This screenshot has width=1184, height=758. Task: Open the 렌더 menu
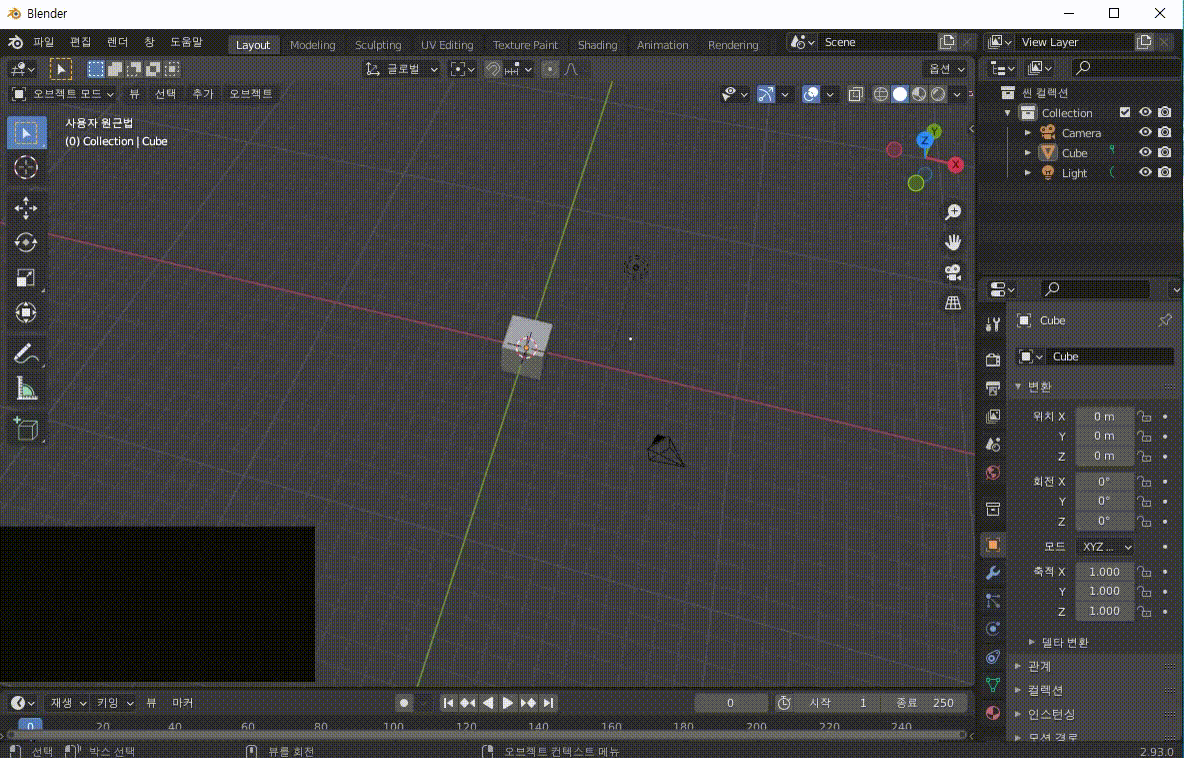click(118, 42)
